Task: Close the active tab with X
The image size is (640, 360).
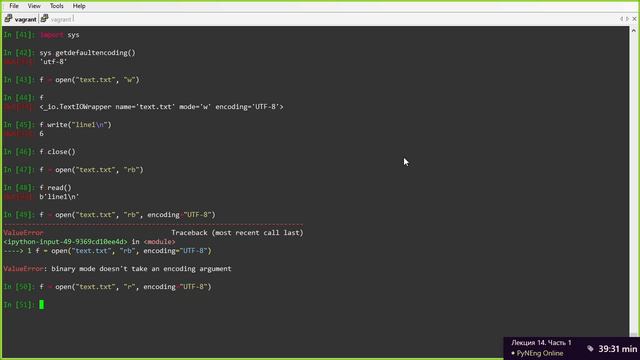Action: click(x=634, y=19)
